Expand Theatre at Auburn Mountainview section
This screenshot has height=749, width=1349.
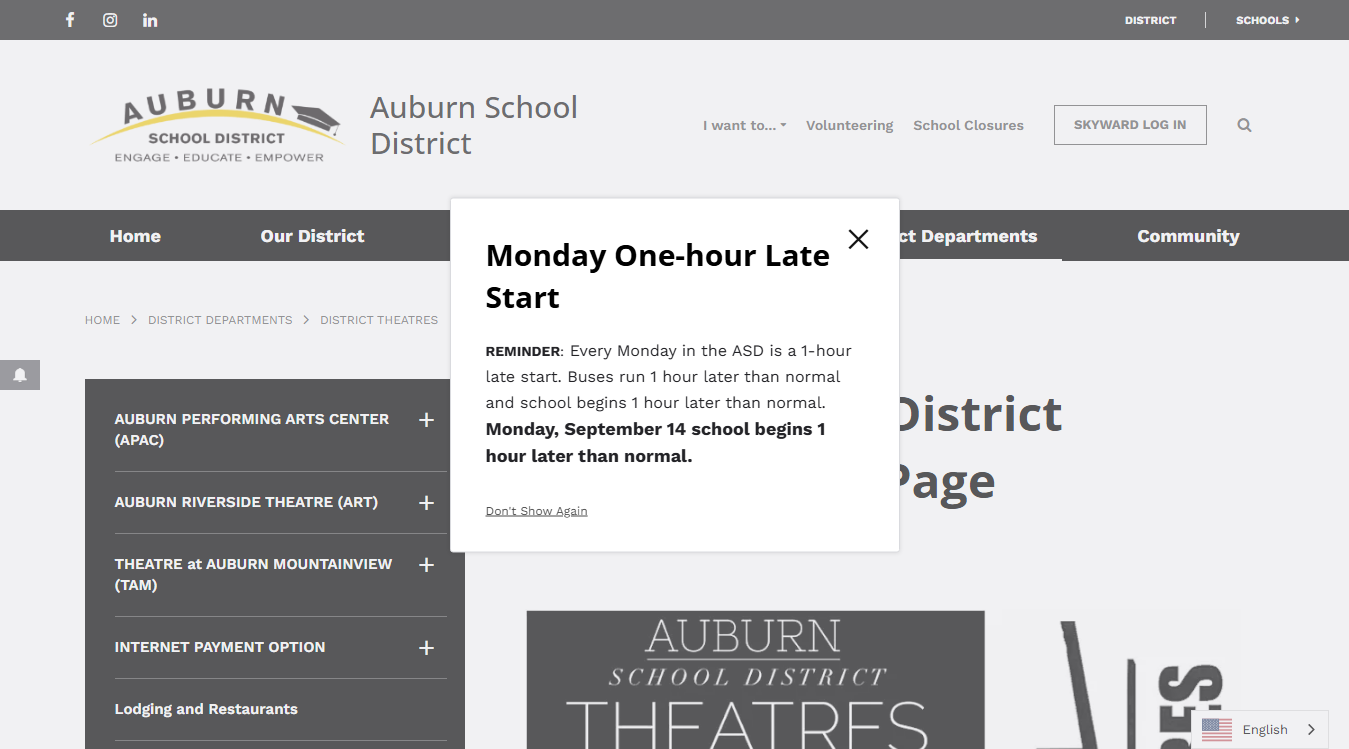coord(426,565)
